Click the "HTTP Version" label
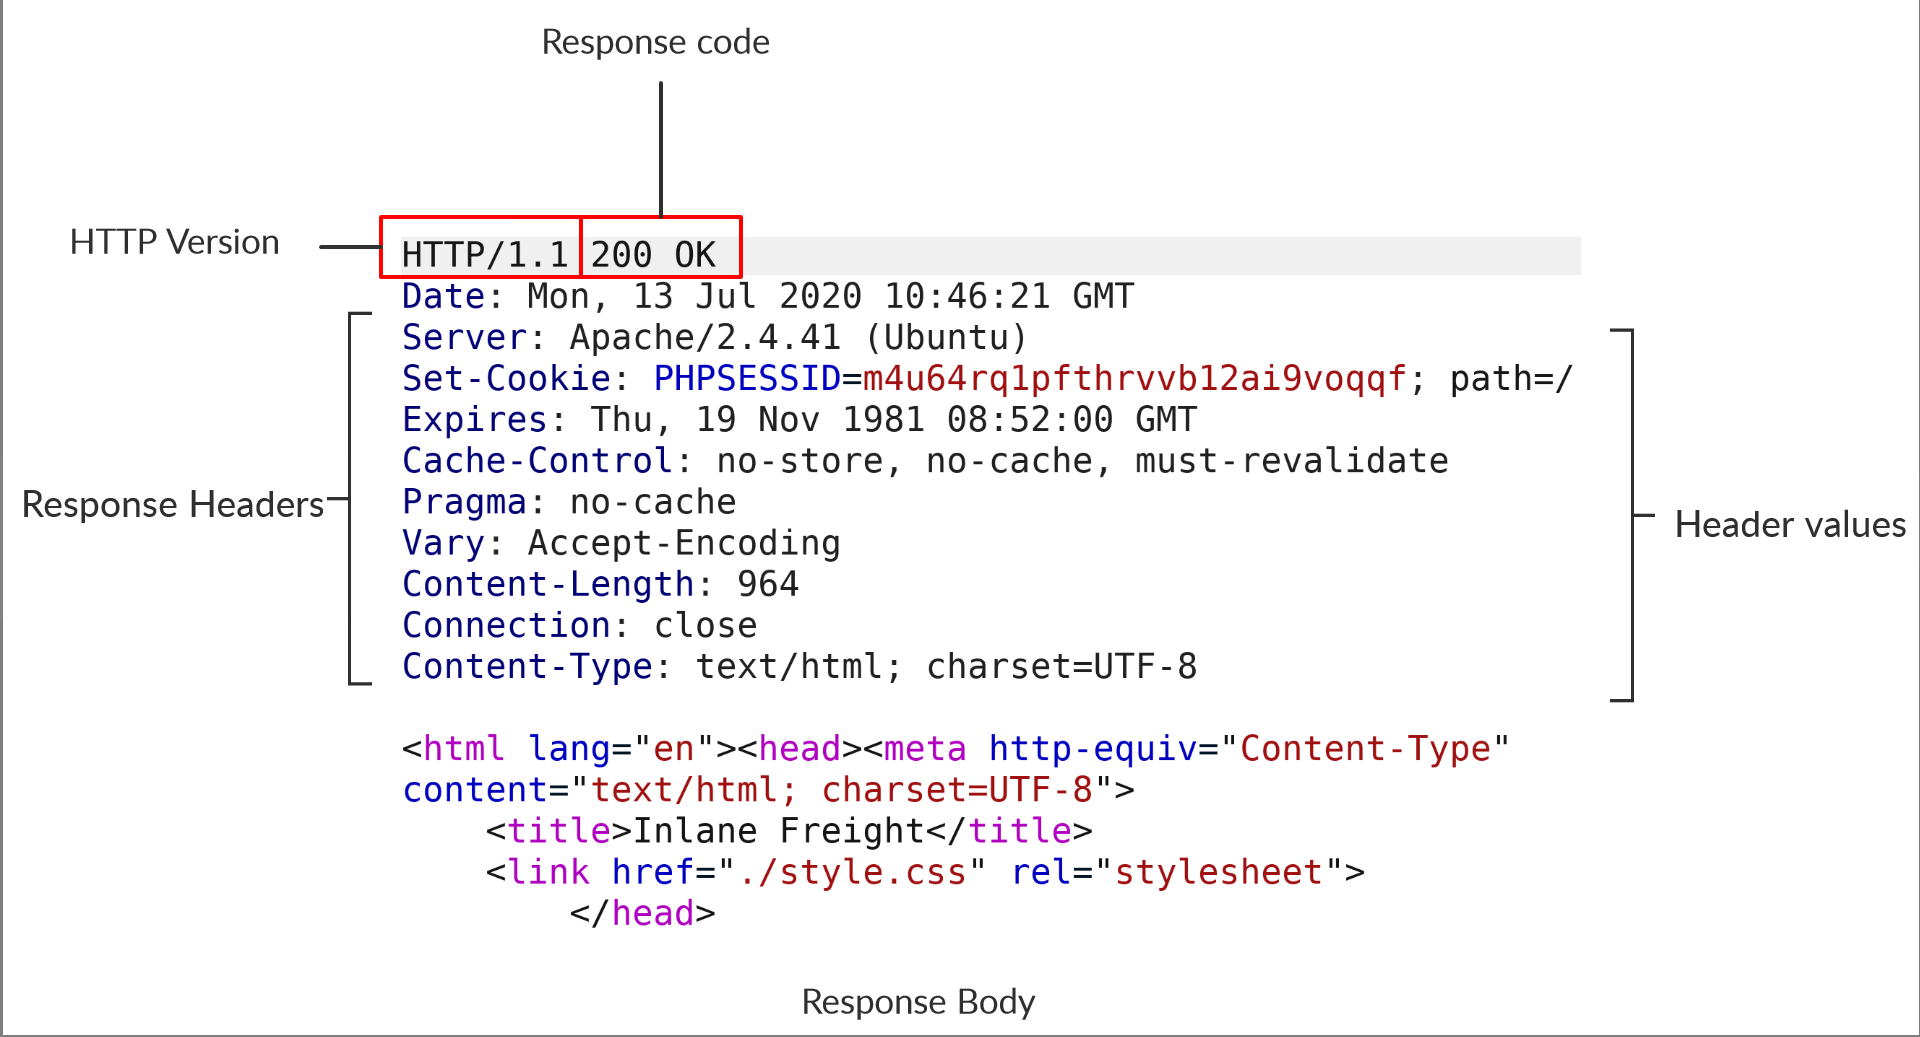The width and height of the screenshot is (1920, 1037). [x=174, y=242]
